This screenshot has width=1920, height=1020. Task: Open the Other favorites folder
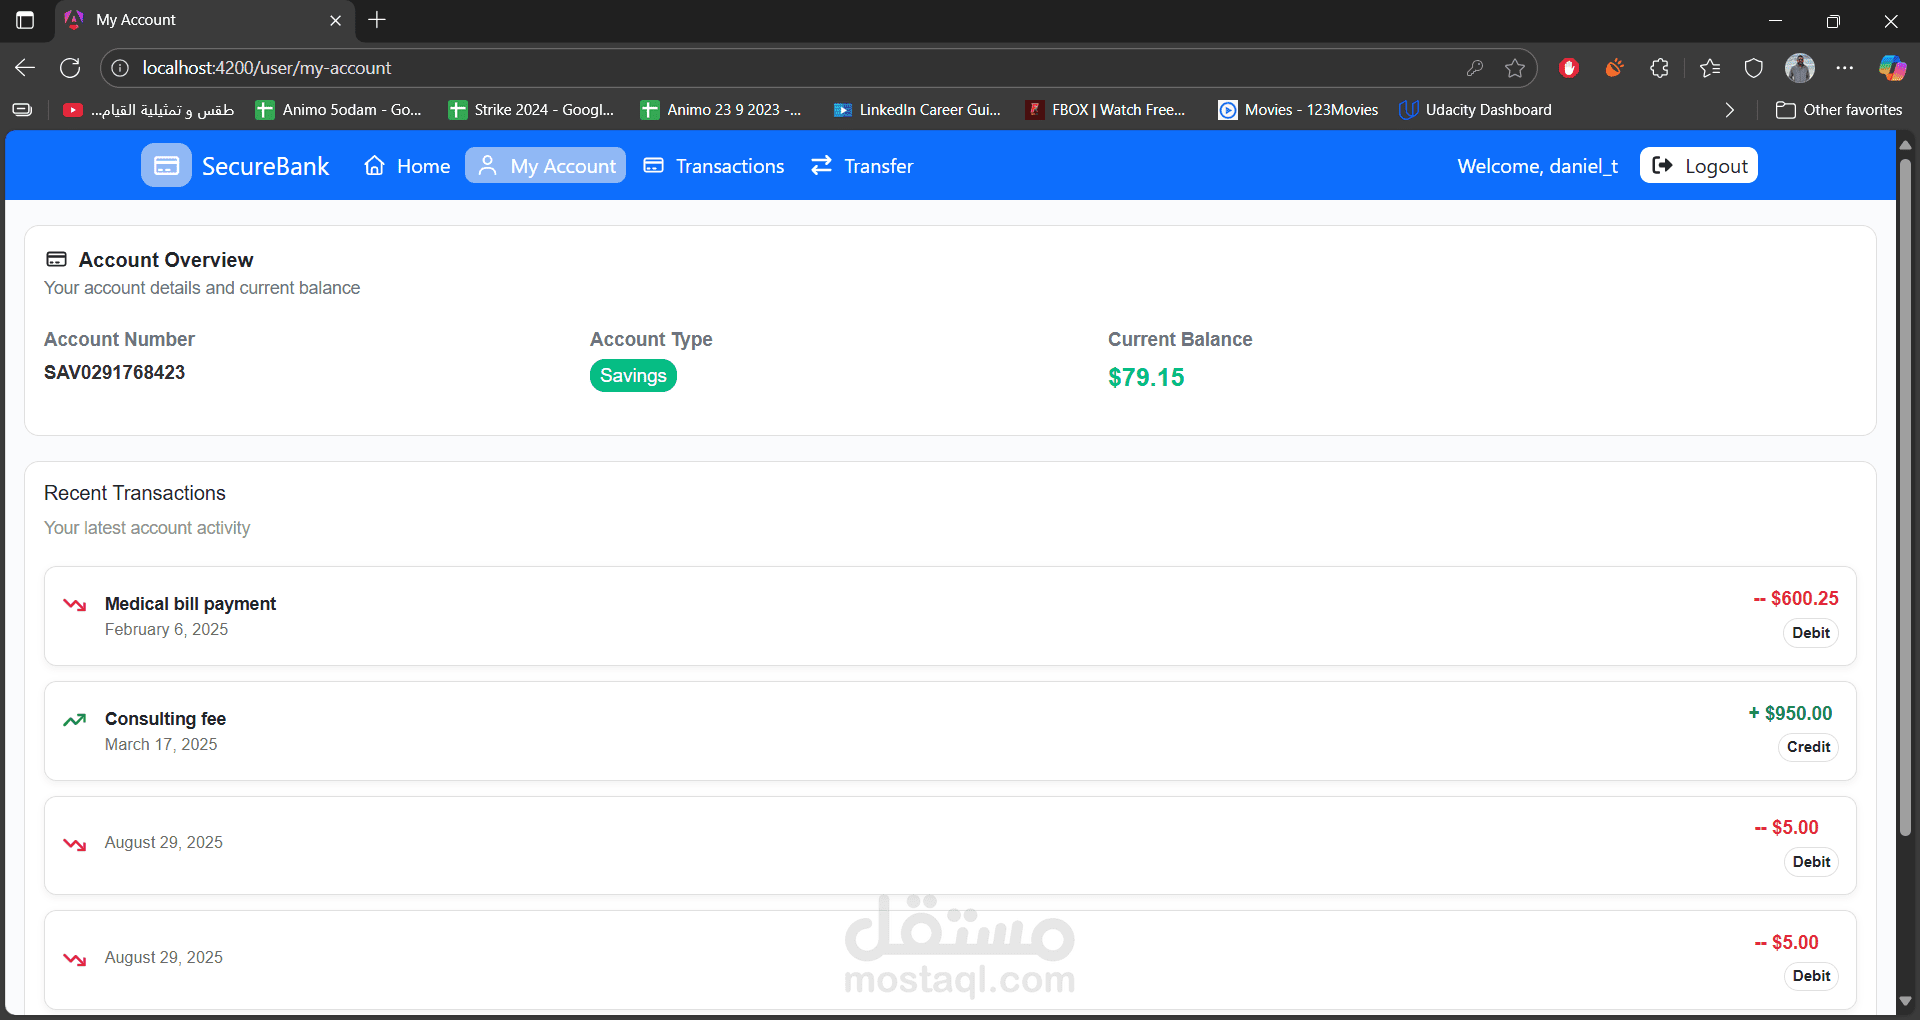[x=1839, y=110]
